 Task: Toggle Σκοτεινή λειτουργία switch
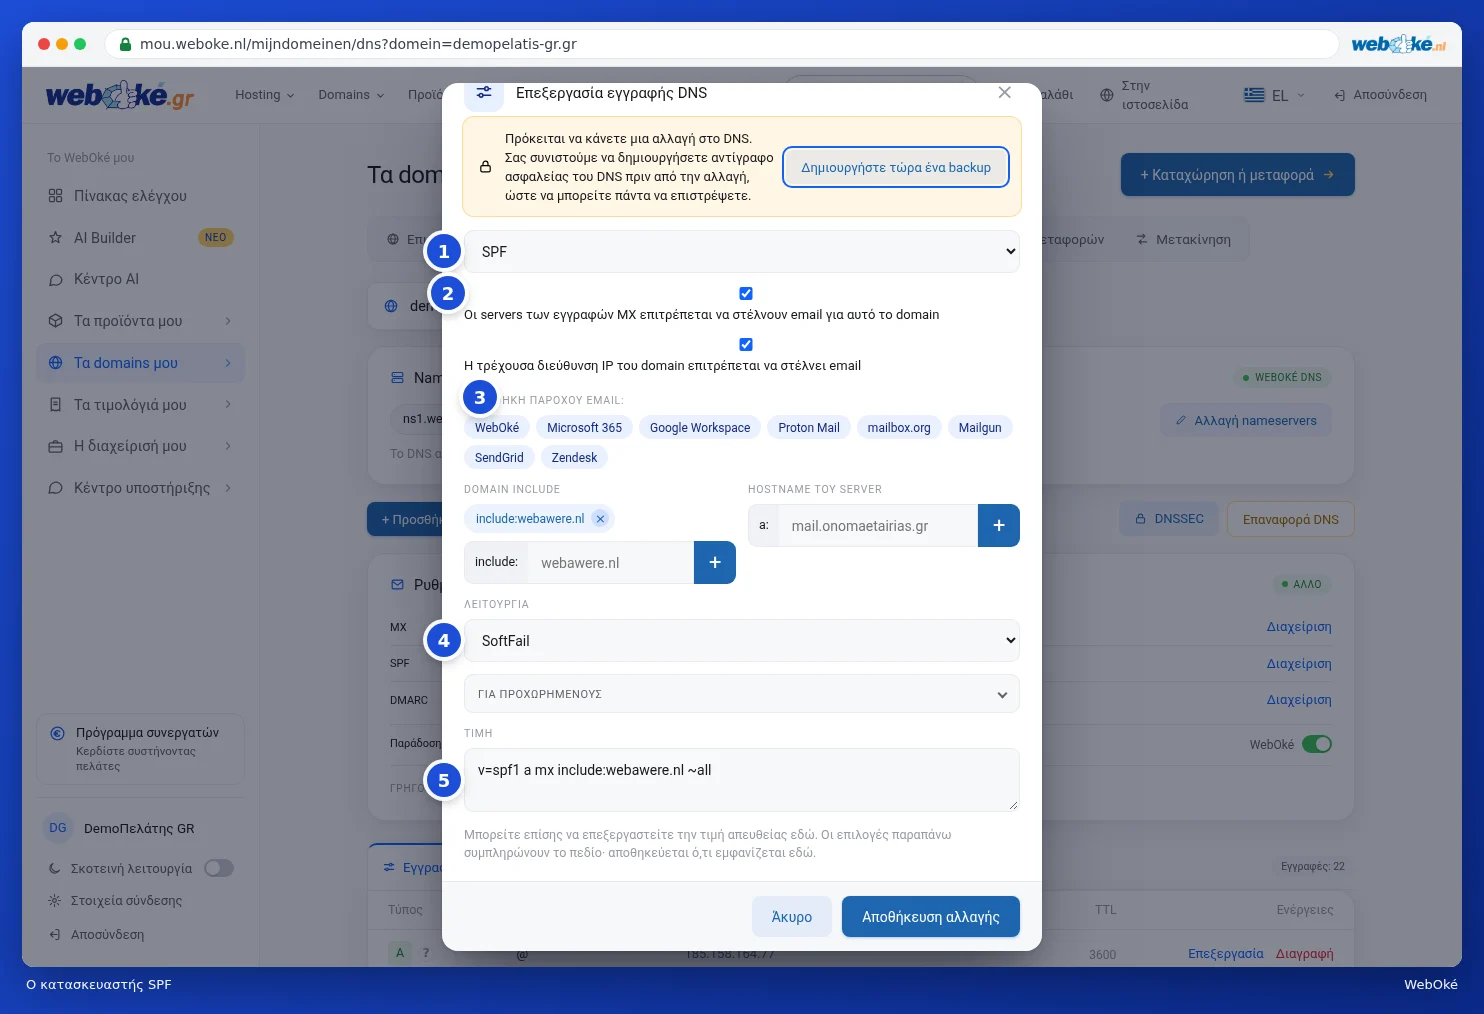click(219, 869)
